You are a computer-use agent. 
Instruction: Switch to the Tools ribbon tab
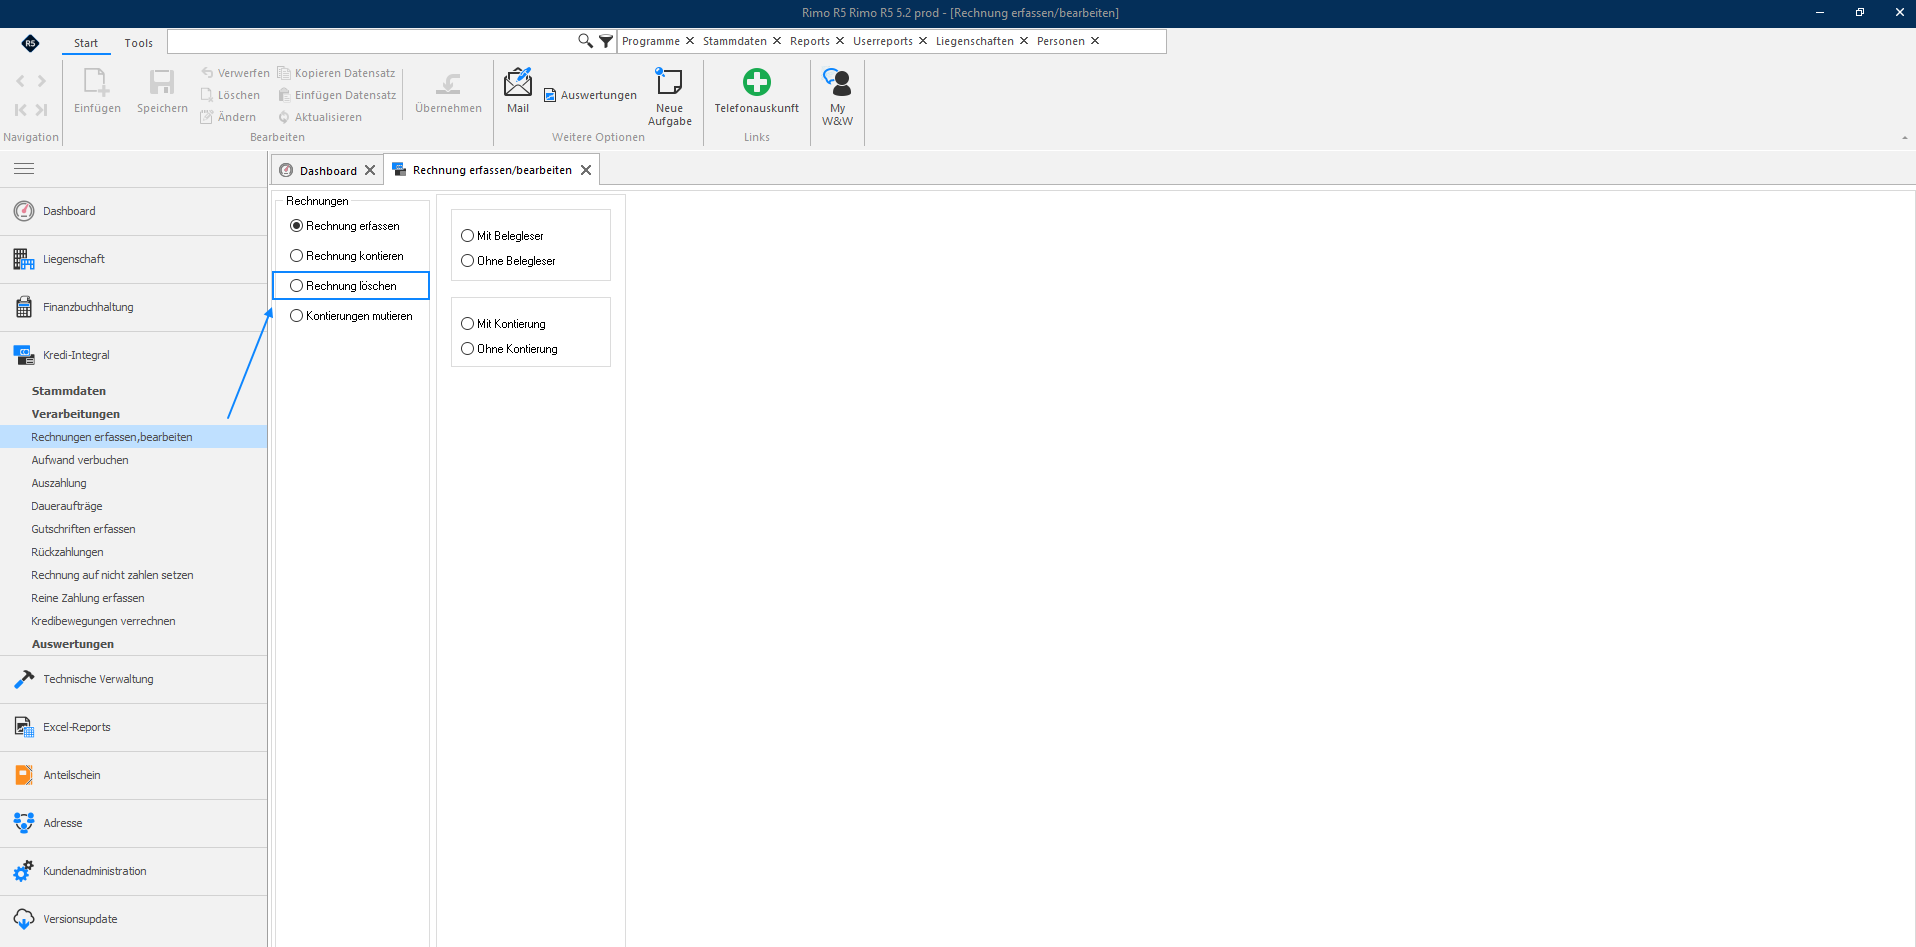139,43
